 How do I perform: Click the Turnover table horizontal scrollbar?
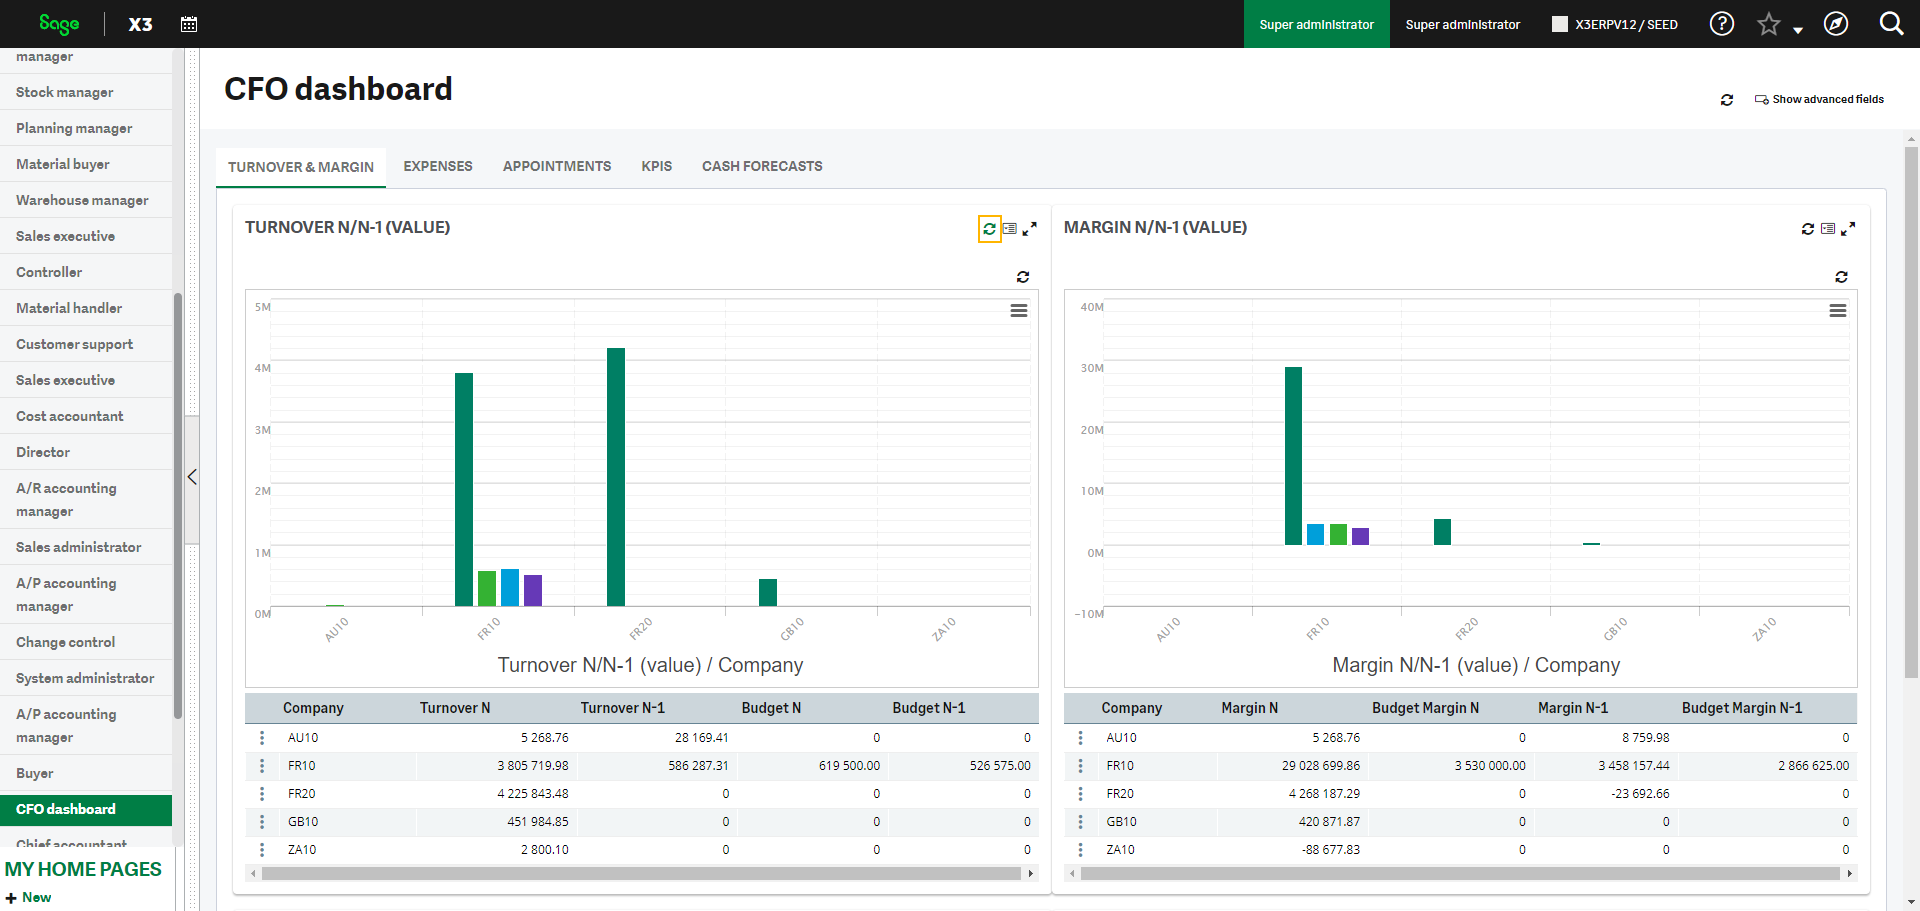click(x=640, y=874)
